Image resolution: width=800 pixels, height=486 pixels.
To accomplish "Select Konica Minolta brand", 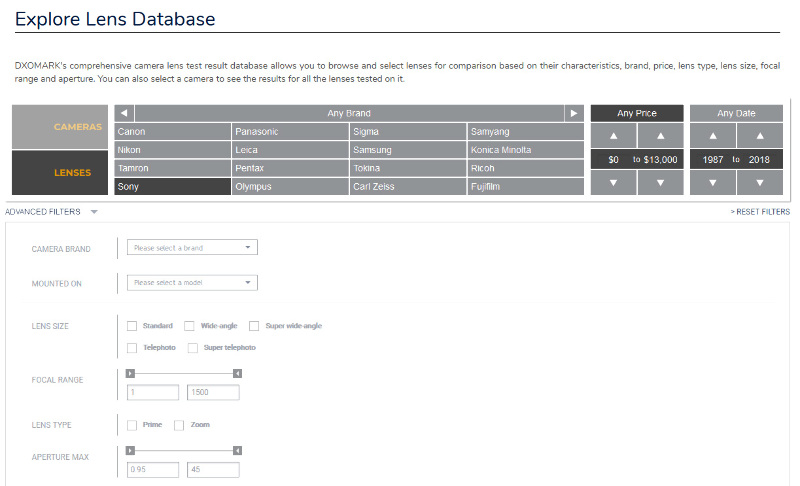I will pyautogui.click(x=526, y=150).
